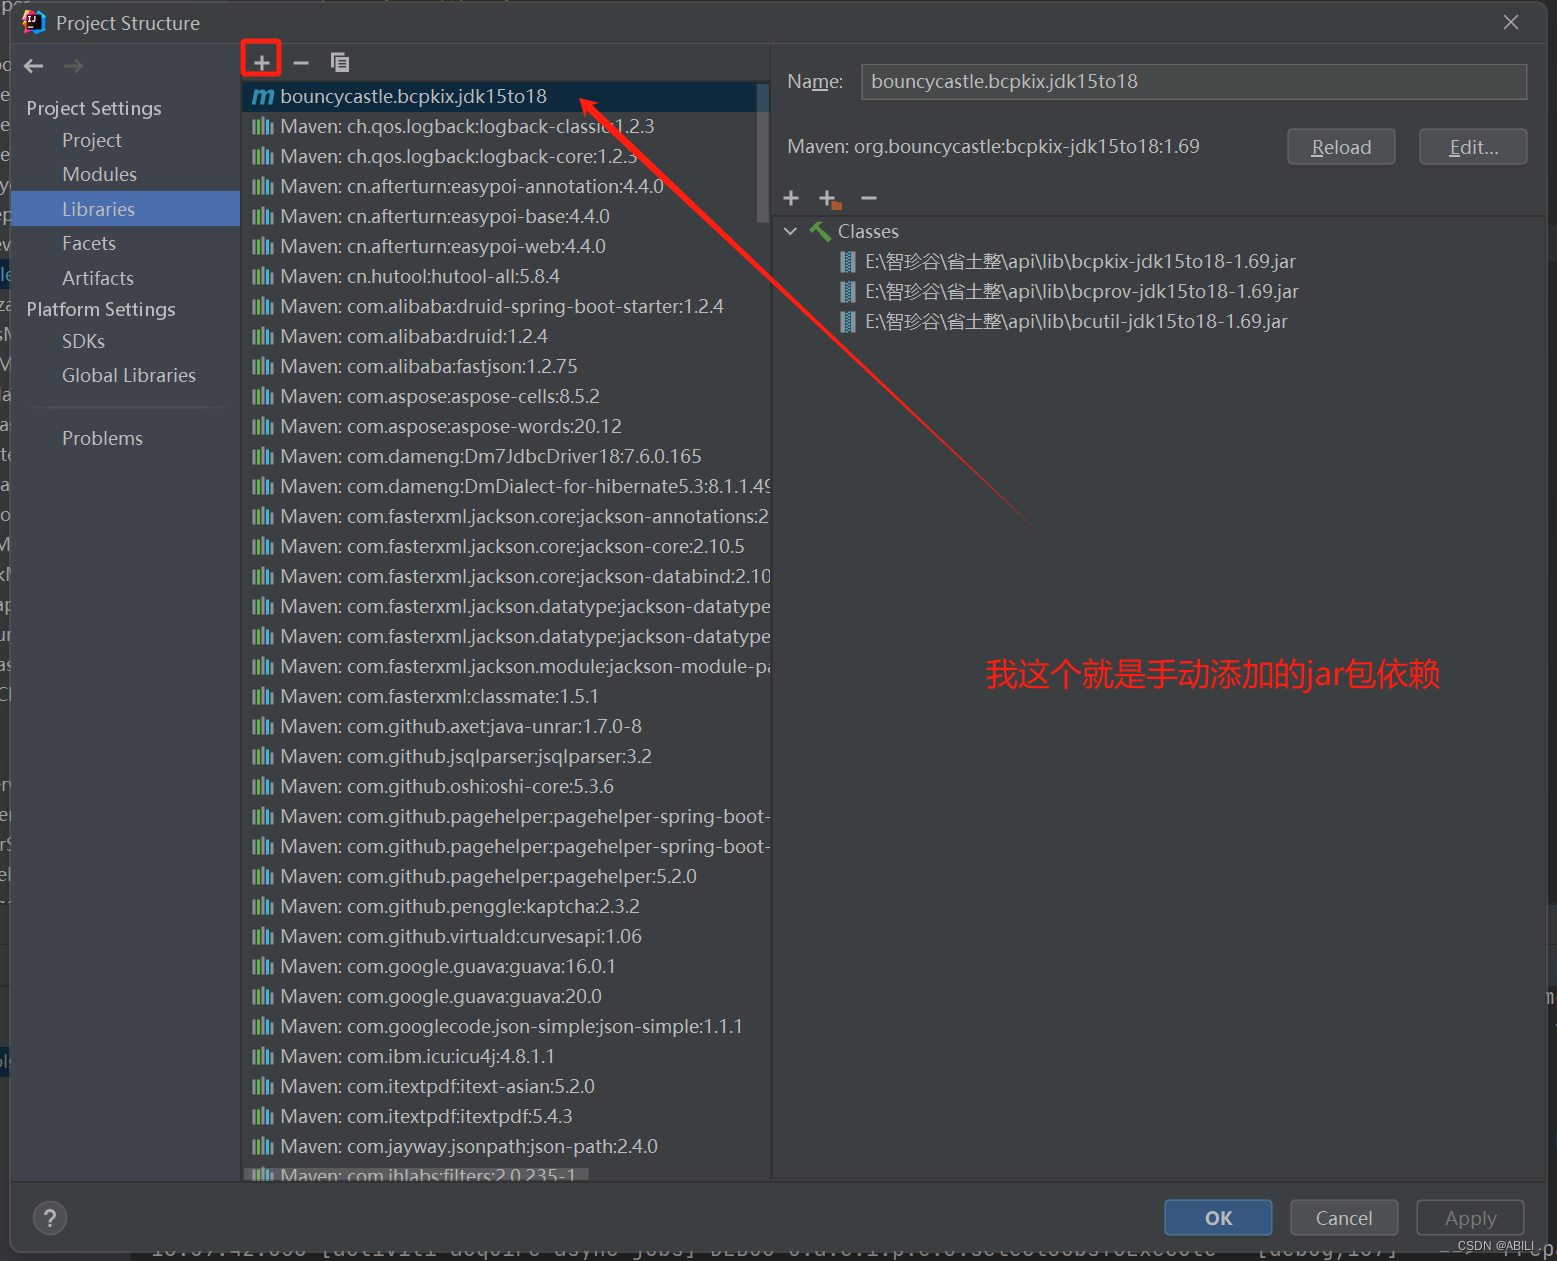
Task: Click inside the library Name input field
Action: click(x=1193, y=81)
